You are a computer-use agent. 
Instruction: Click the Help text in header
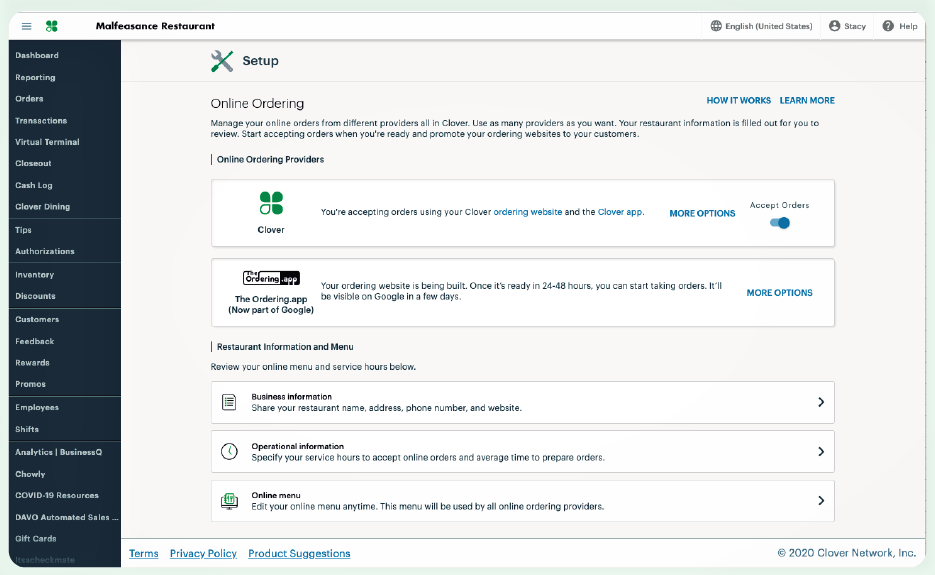pyautogui.click(x=908, y=26)
